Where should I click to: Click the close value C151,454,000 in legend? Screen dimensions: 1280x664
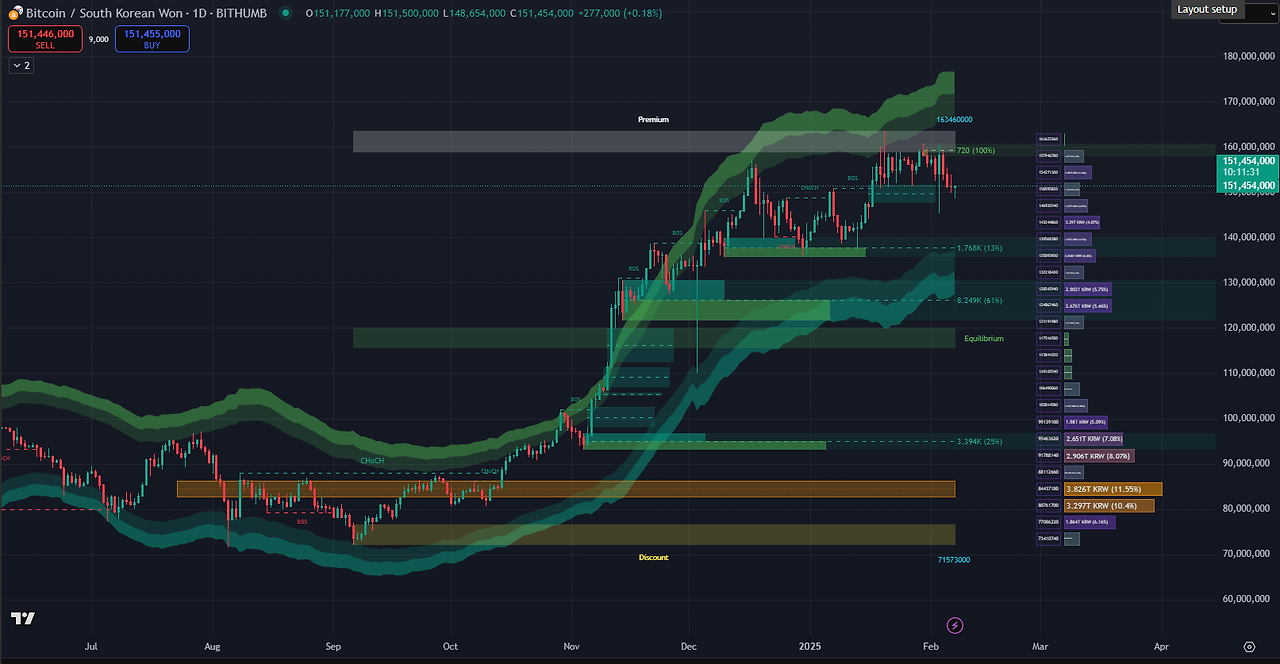click(x=542, y=12)
